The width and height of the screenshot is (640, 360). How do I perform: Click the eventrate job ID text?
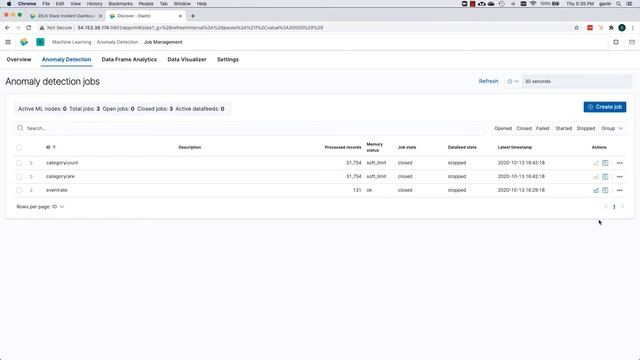coord(57,190)
